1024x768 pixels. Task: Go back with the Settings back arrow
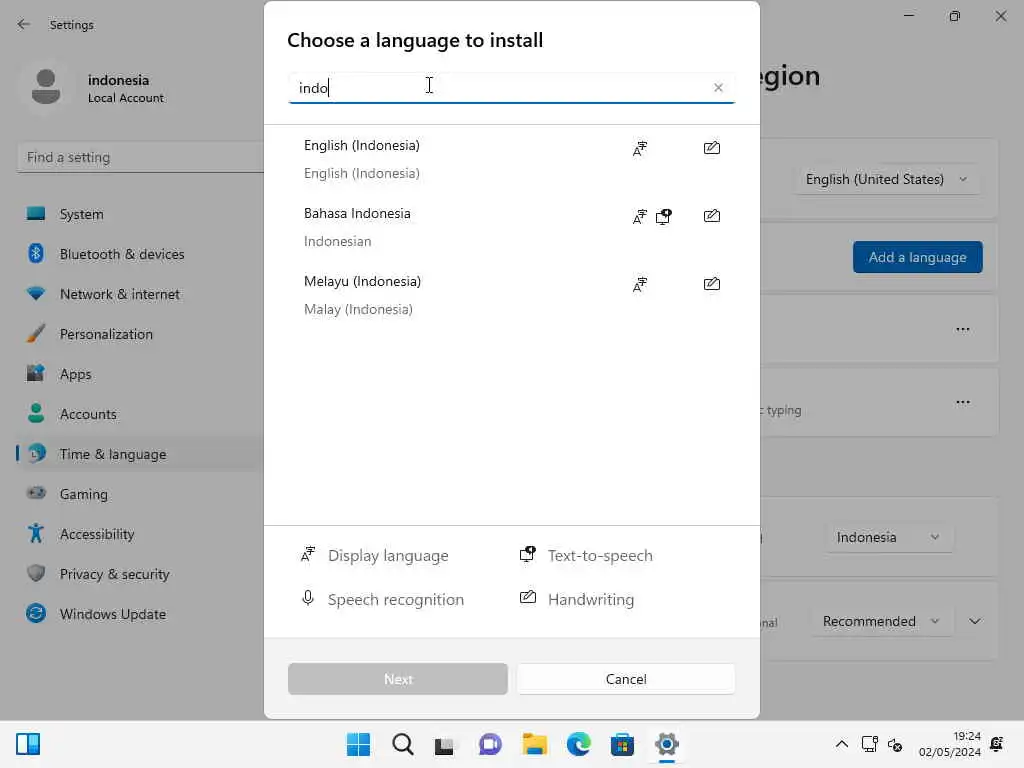24,24
